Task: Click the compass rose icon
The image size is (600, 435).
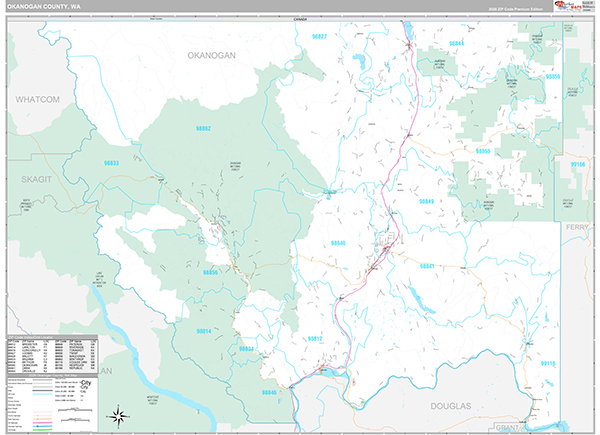Action: pyautogui.click(x=118, y=416)
